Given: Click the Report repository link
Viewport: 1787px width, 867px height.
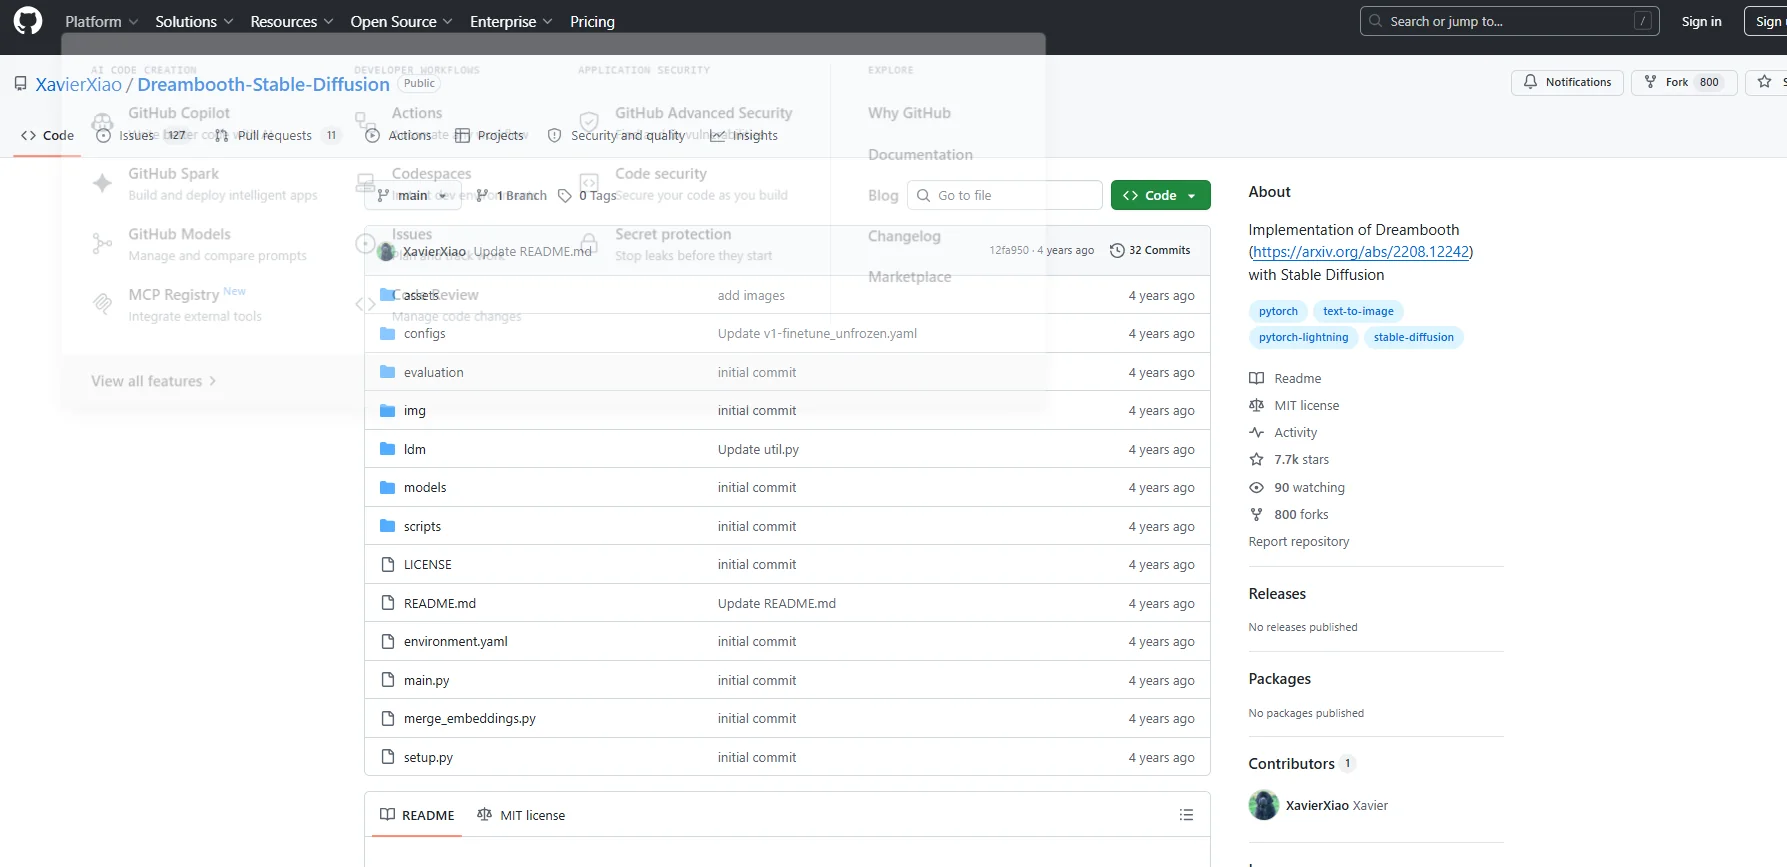Looking at the screenshot, I should pos(1298,542).
